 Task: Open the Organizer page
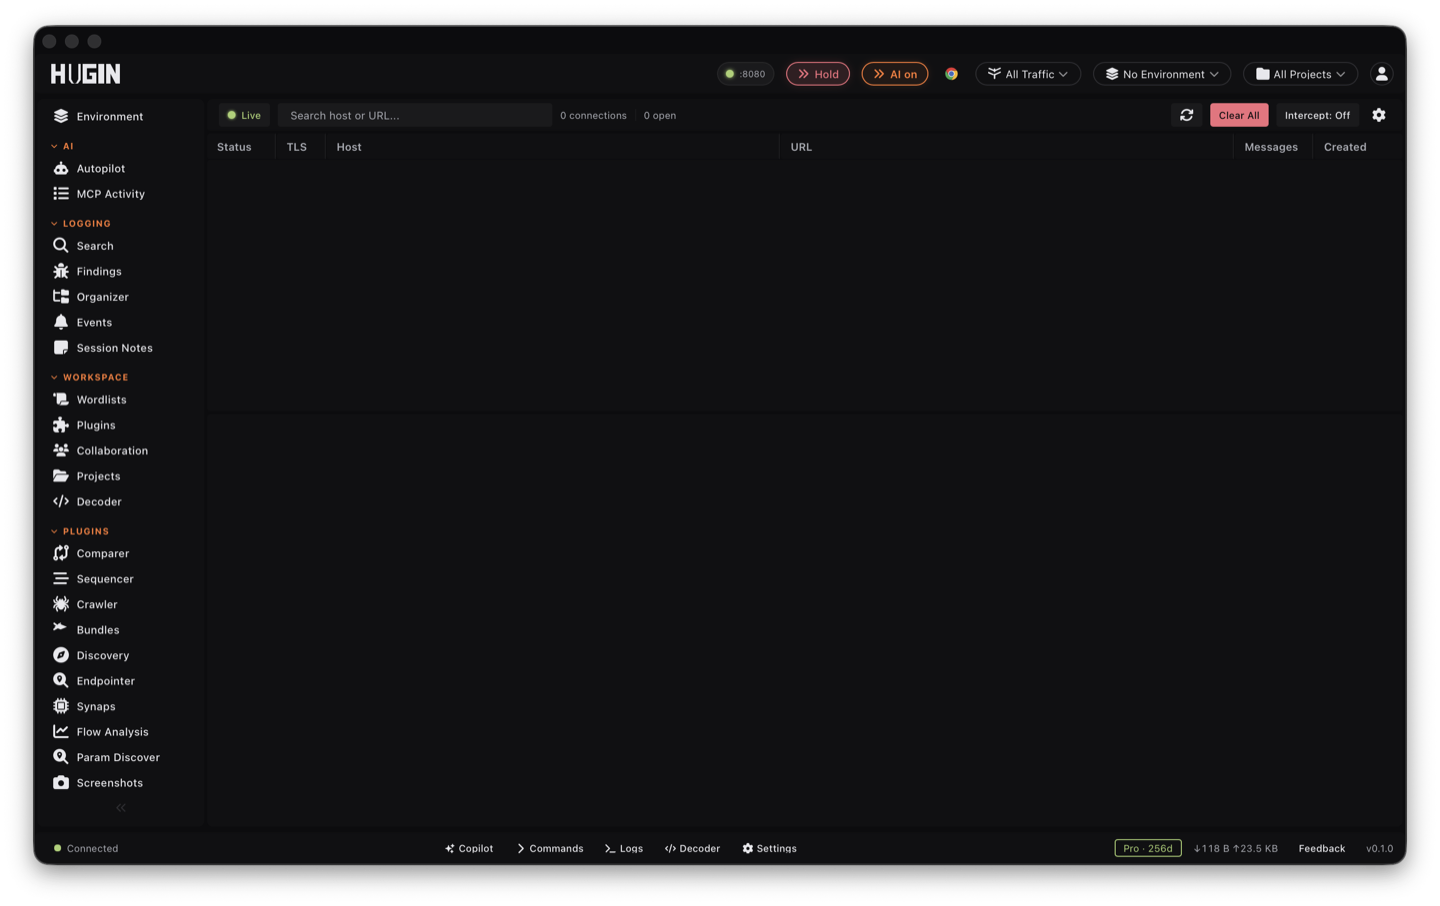(x=91, y=297)
